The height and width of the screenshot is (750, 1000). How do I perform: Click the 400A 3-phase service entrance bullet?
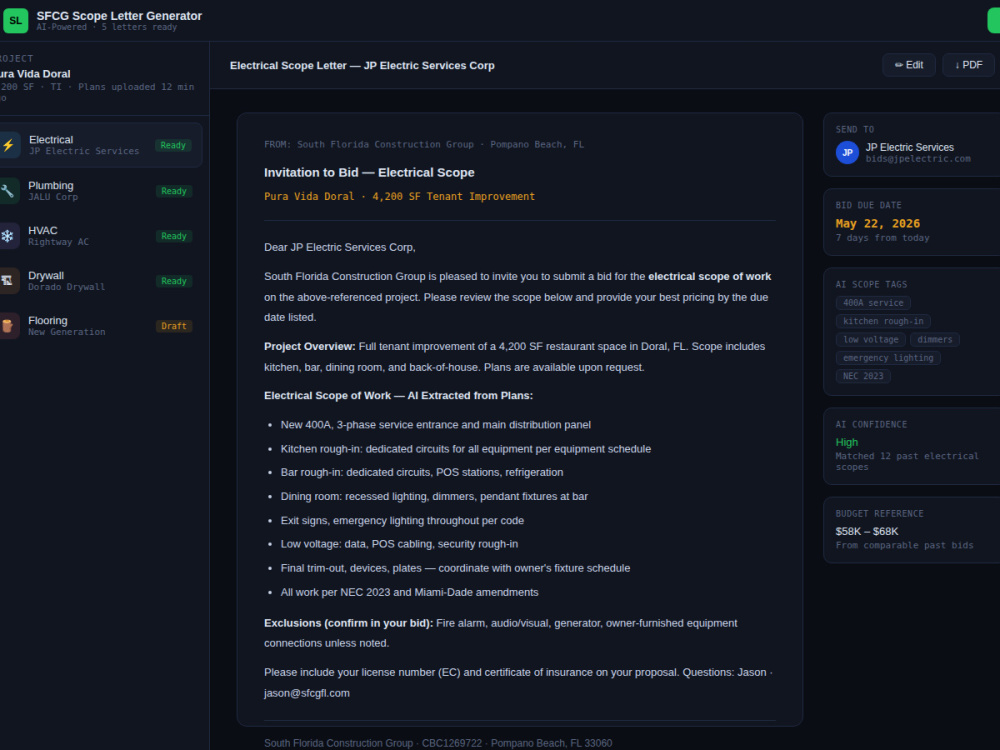[436, 425]
